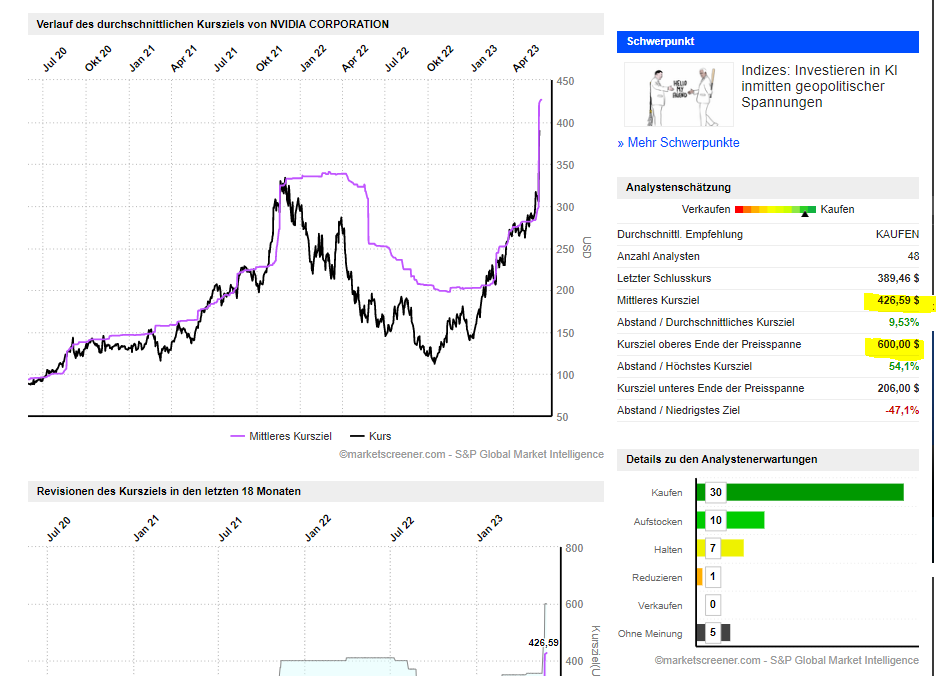Screen dimensions: 936x676
Task: Click the 426,59 label in the revisions chart
Action: [543, 643]
